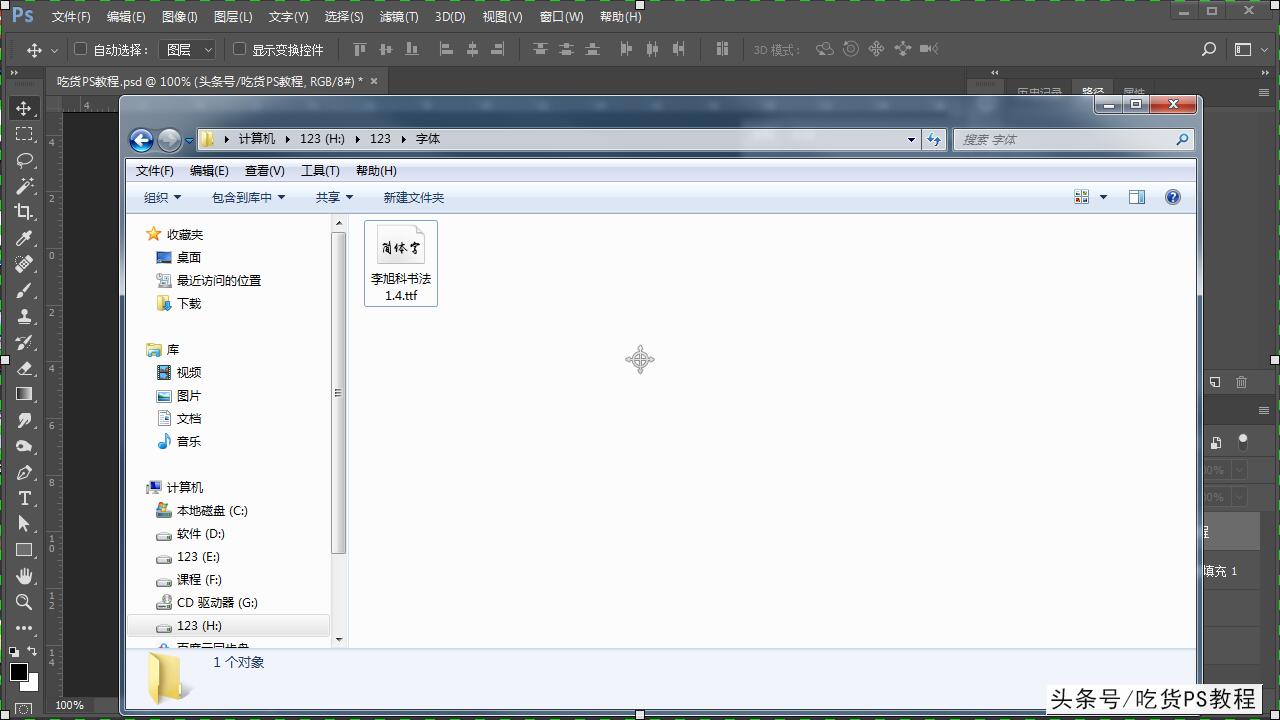The image size is (1280, 720).
Task: Open the Move tool preset dropdown arrow
Action: point(53,49)
